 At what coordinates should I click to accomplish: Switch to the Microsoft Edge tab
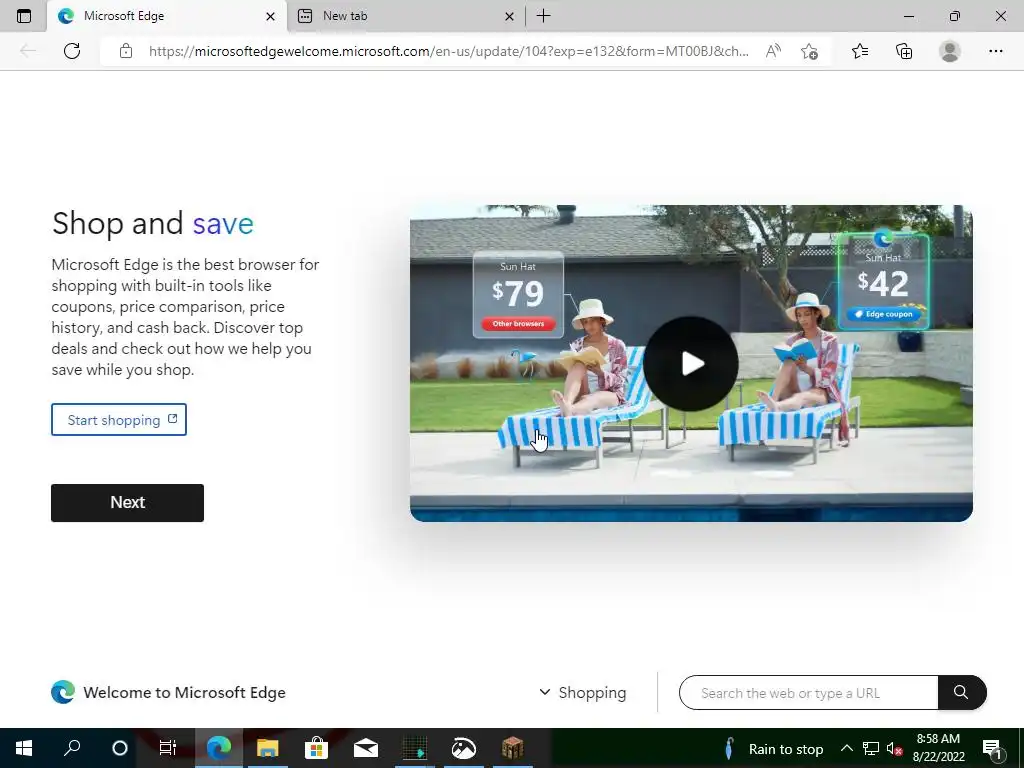click(x=167, y=16)
